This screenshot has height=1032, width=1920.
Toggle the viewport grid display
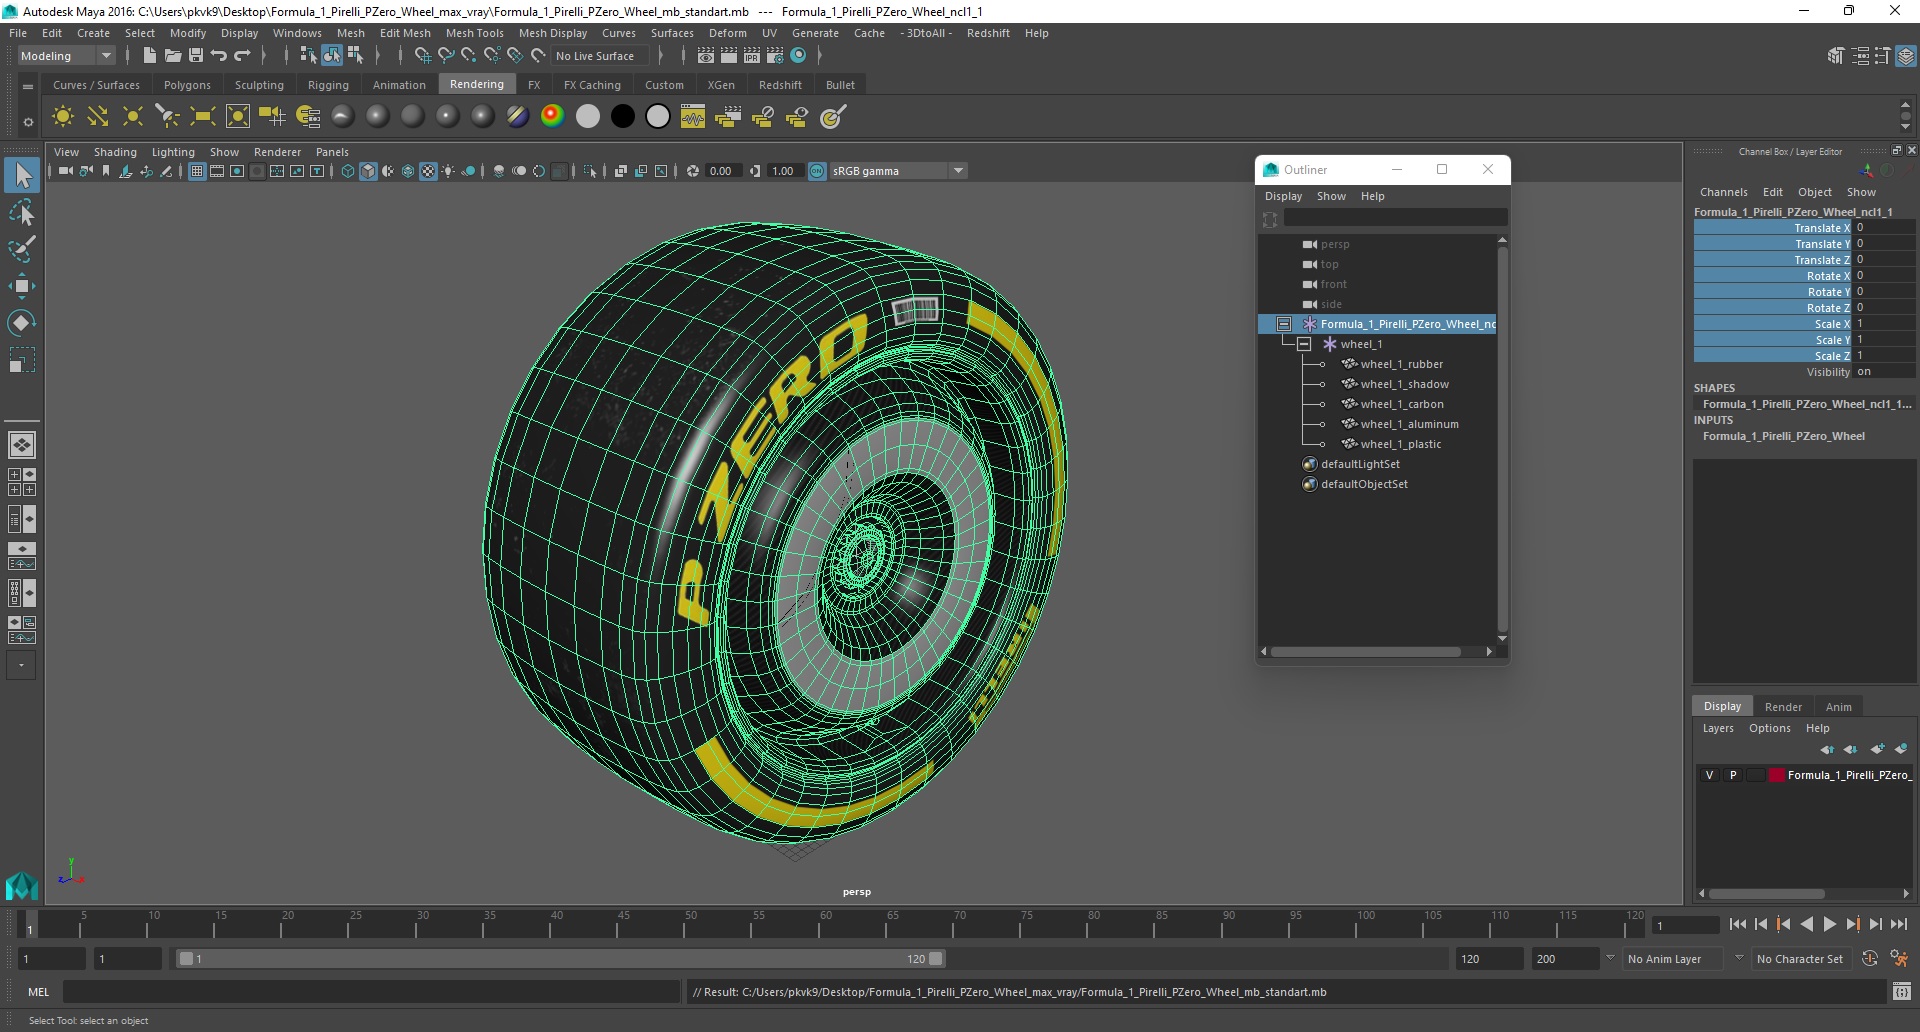(x=197, y=171)
